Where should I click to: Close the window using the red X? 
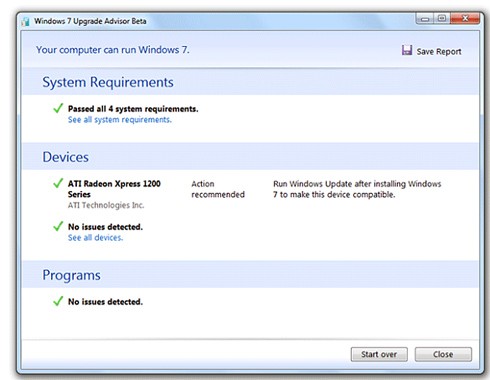465,19
